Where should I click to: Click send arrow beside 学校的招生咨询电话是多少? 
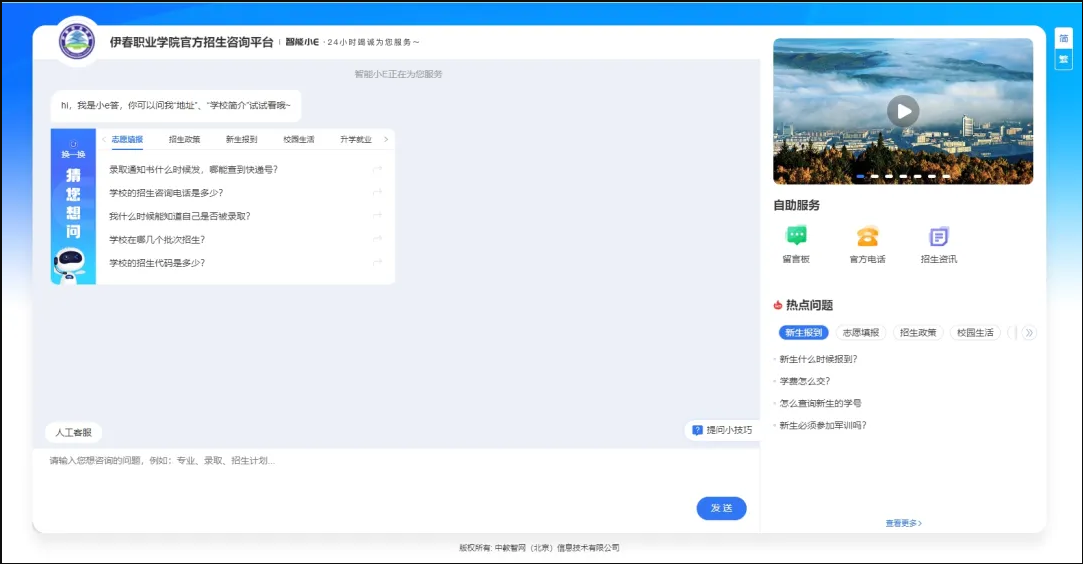(377, 193)
